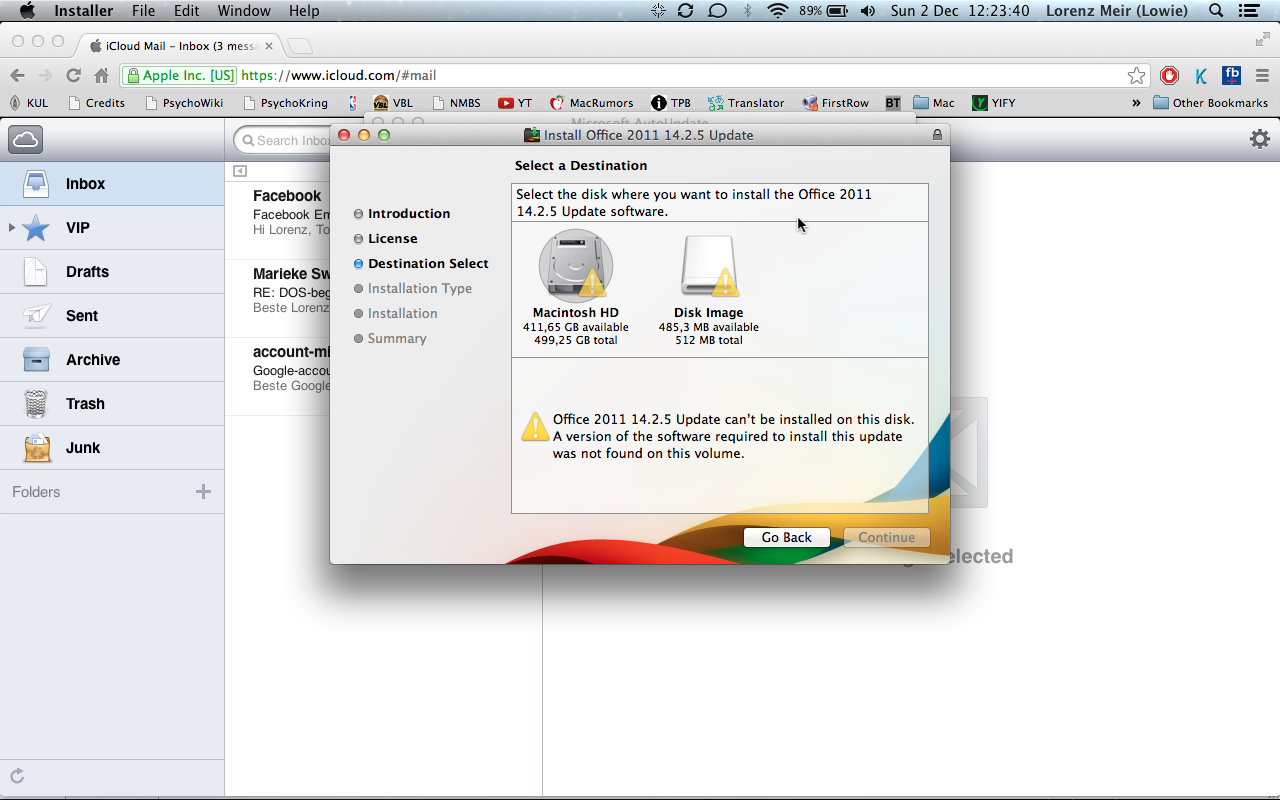Open Spotlight search in the menu bar

(x=1216, y=11)
